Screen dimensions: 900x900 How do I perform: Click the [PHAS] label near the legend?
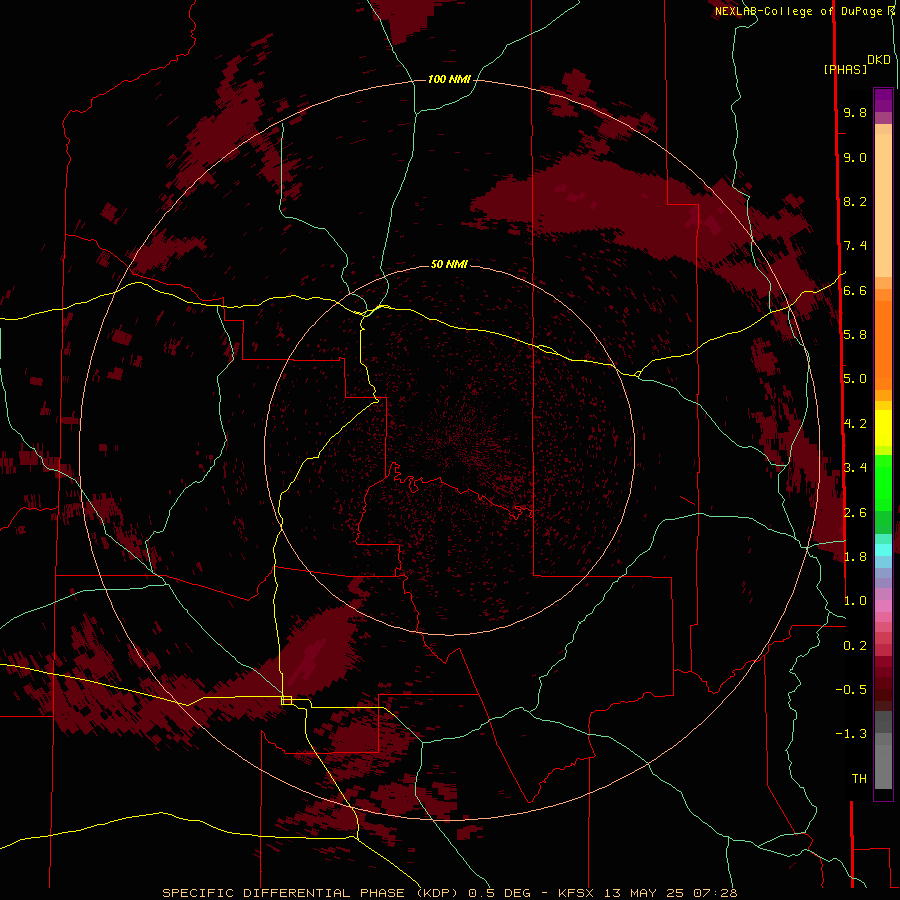[x=845, y=70]
